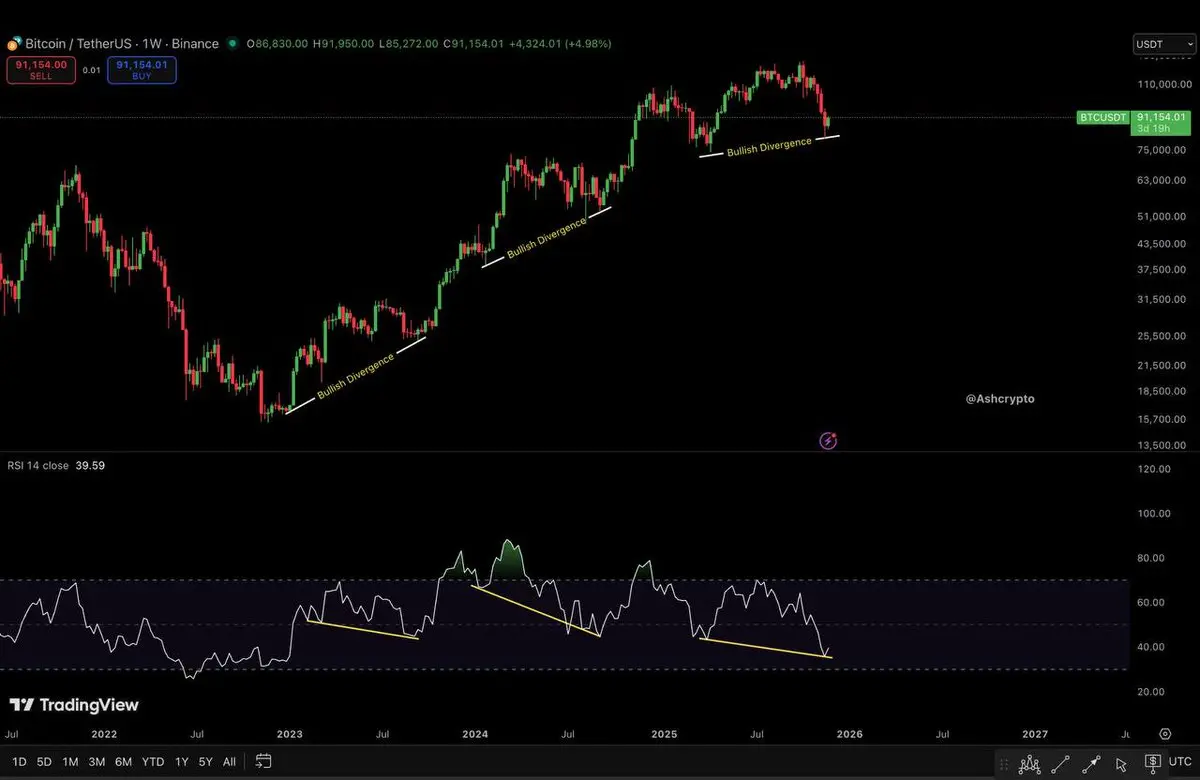Open the go-to-date calendar icon

pyautogui.click(x=264, y=761)
